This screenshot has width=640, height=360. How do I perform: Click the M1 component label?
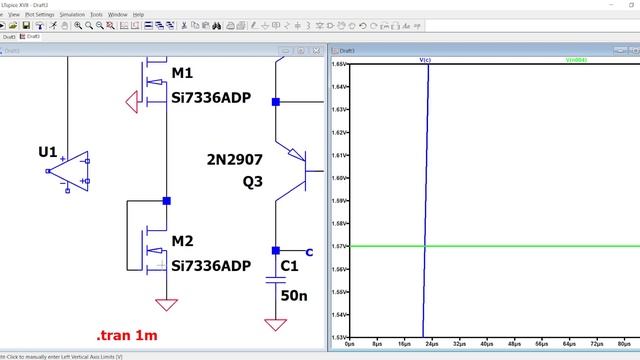pyautogui.click(x=182, y=73)
